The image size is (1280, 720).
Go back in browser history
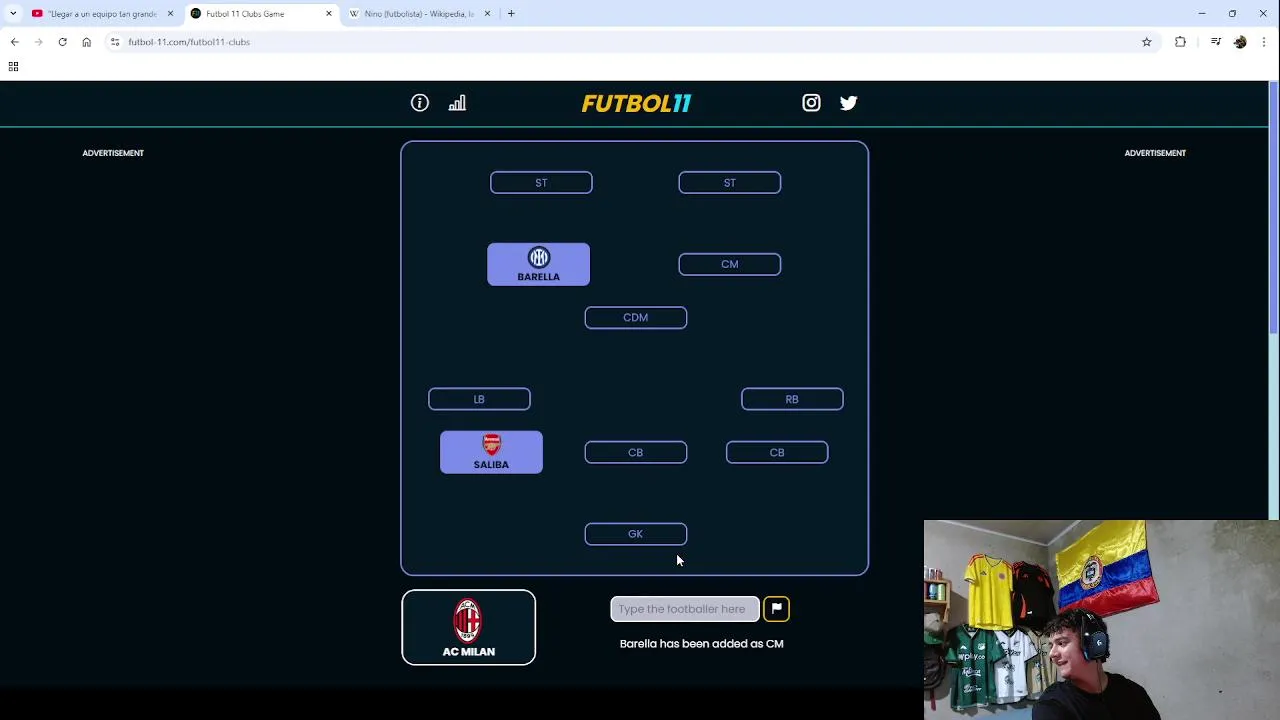click(x=14, y=42)
